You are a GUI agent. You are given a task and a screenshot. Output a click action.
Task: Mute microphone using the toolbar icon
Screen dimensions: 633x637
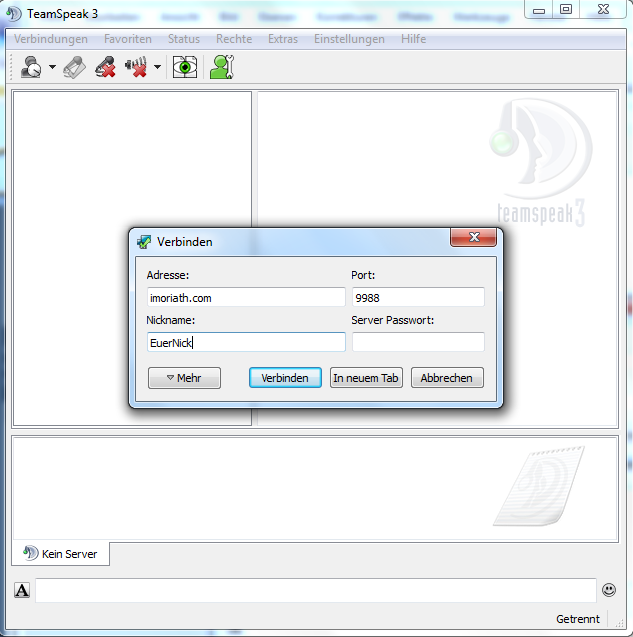[x=105, y=68]
